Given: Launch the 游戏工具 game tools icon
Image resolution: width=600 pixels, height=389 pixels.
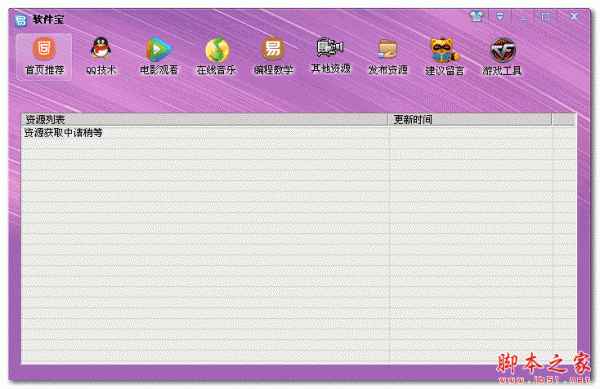Looking at the screenshot, I should tap(502, 57).
